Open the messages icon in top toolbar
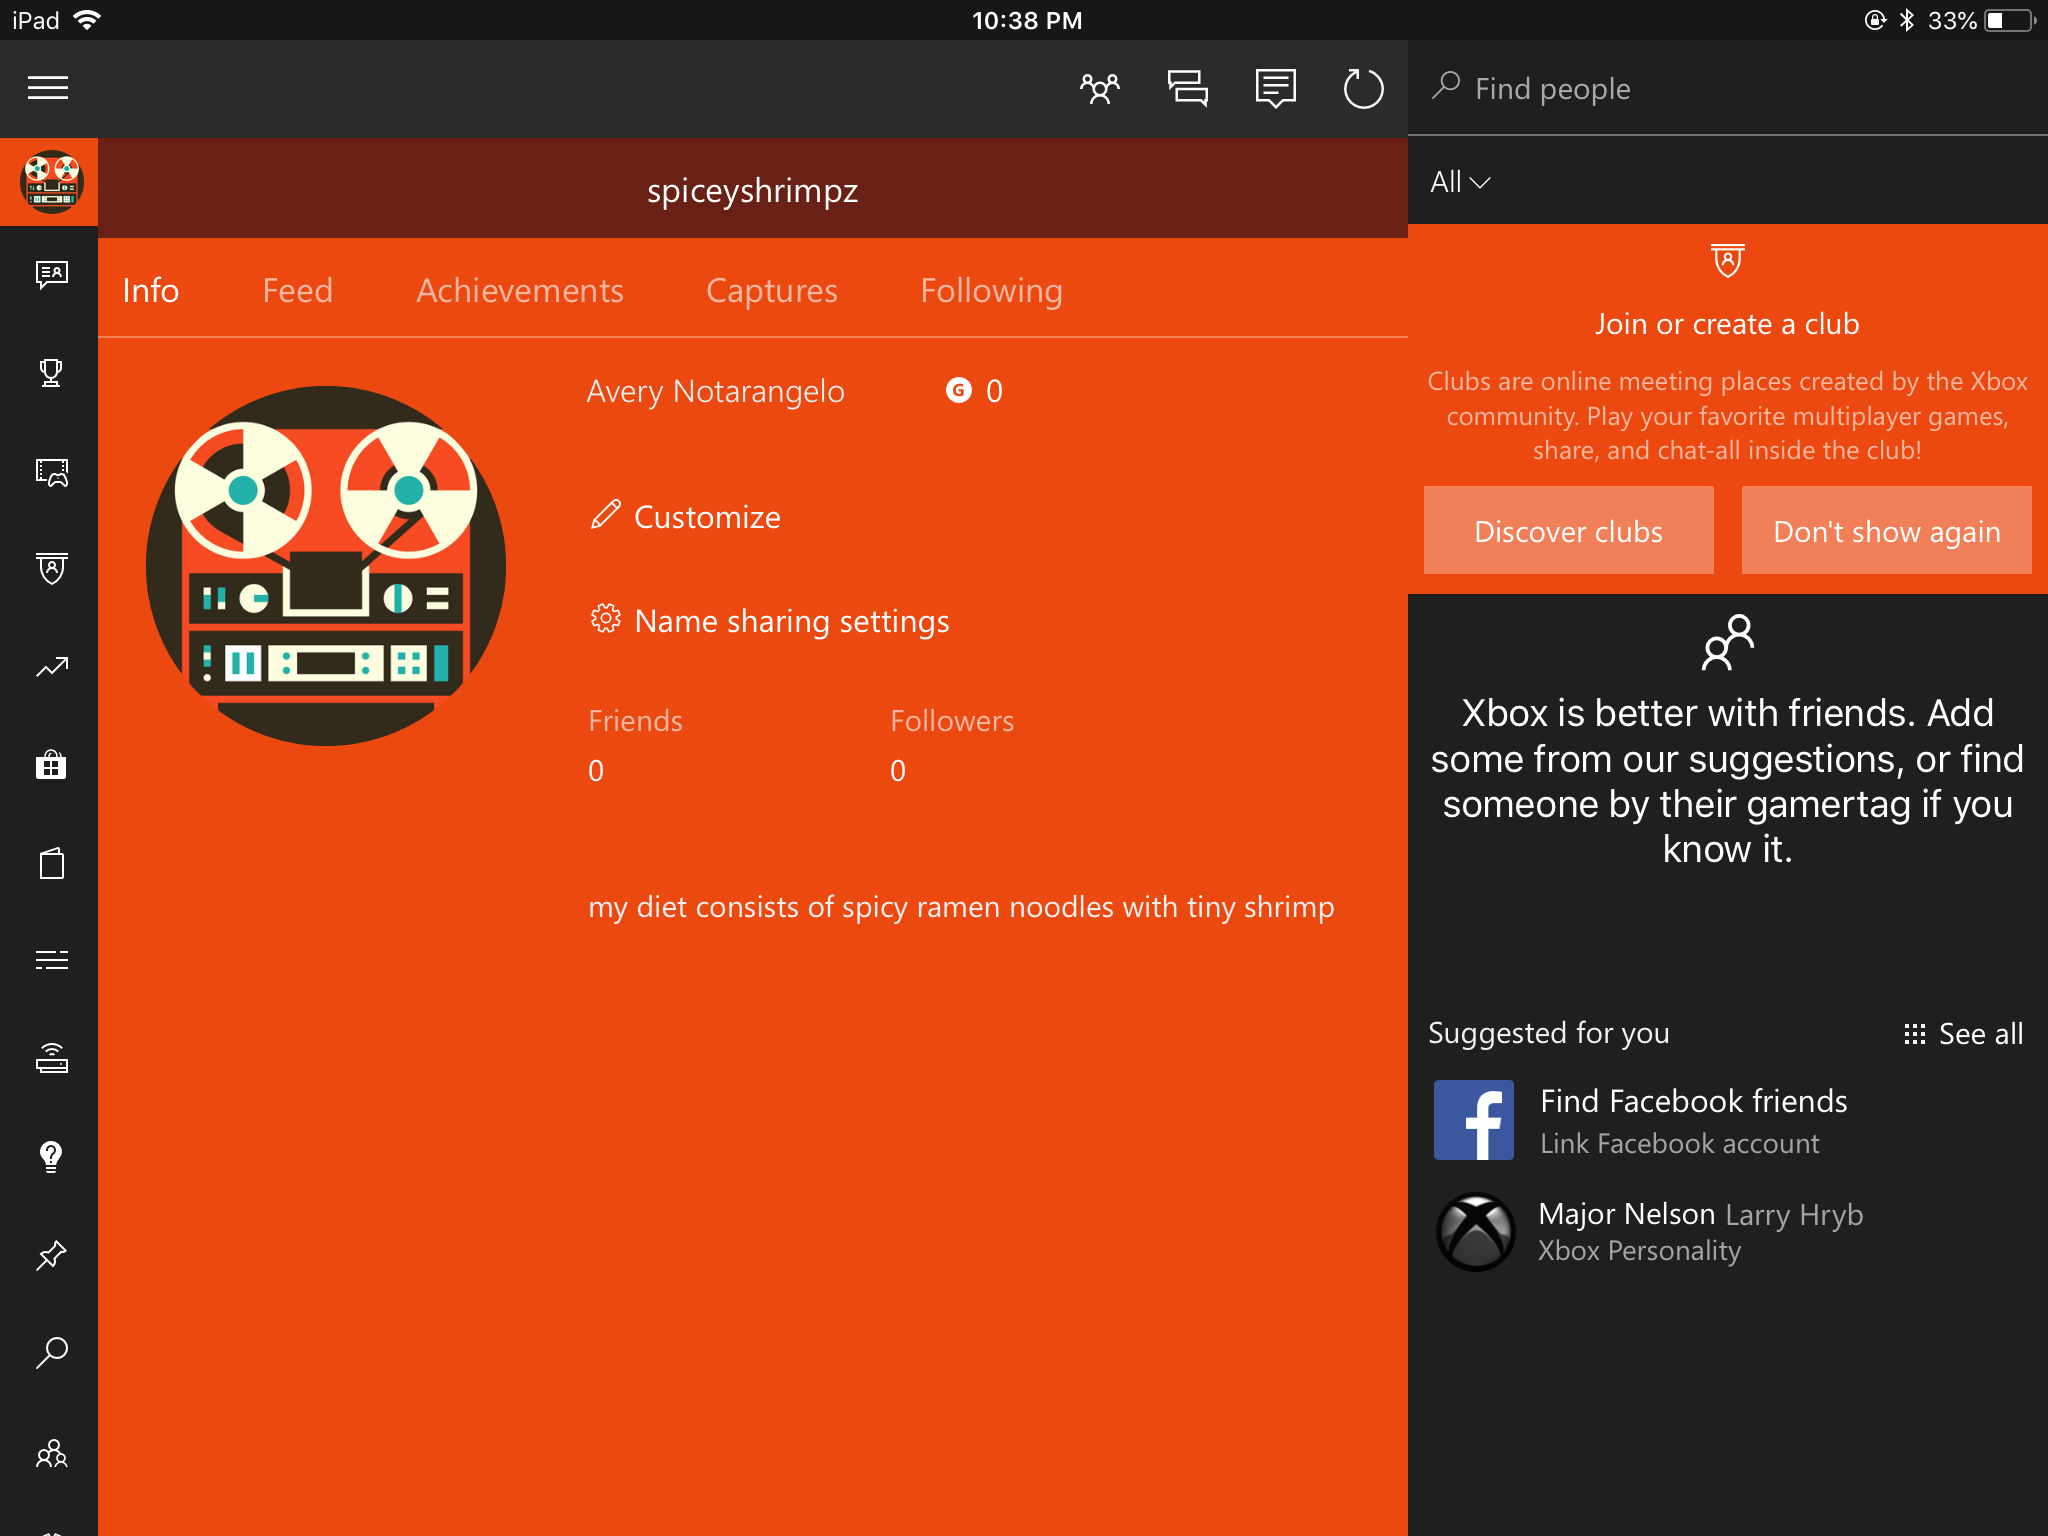This screenshot has height=1536, width=2048. point(1275,88)
